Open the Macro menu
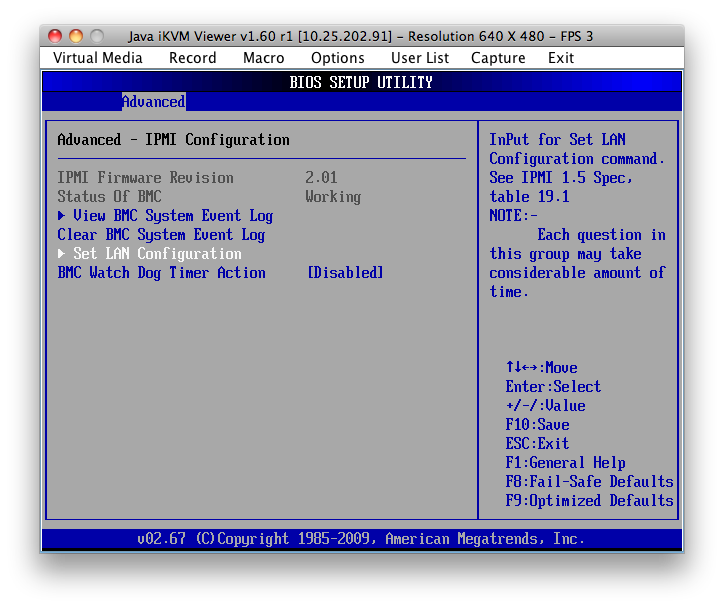The width and height of the screenshot is (724, 608). [x=263, y=58]
